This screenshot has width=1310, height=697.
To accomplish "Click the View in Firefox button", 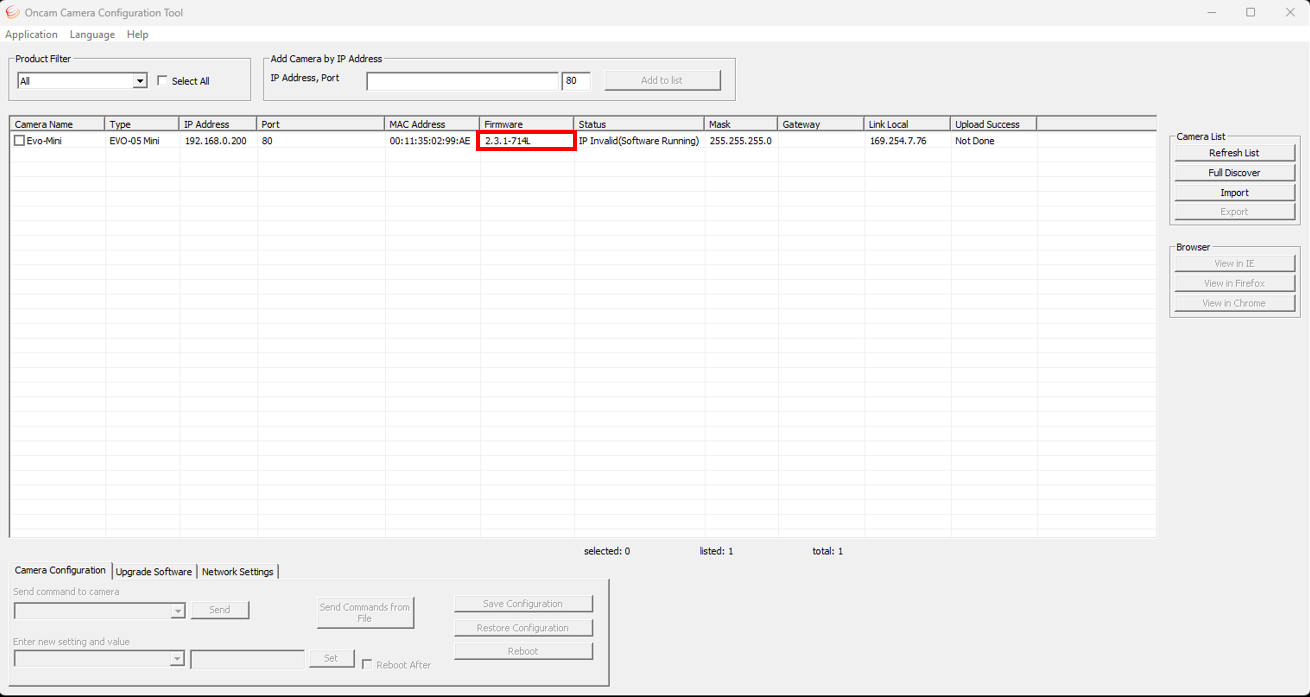I will coord(1234,283).
